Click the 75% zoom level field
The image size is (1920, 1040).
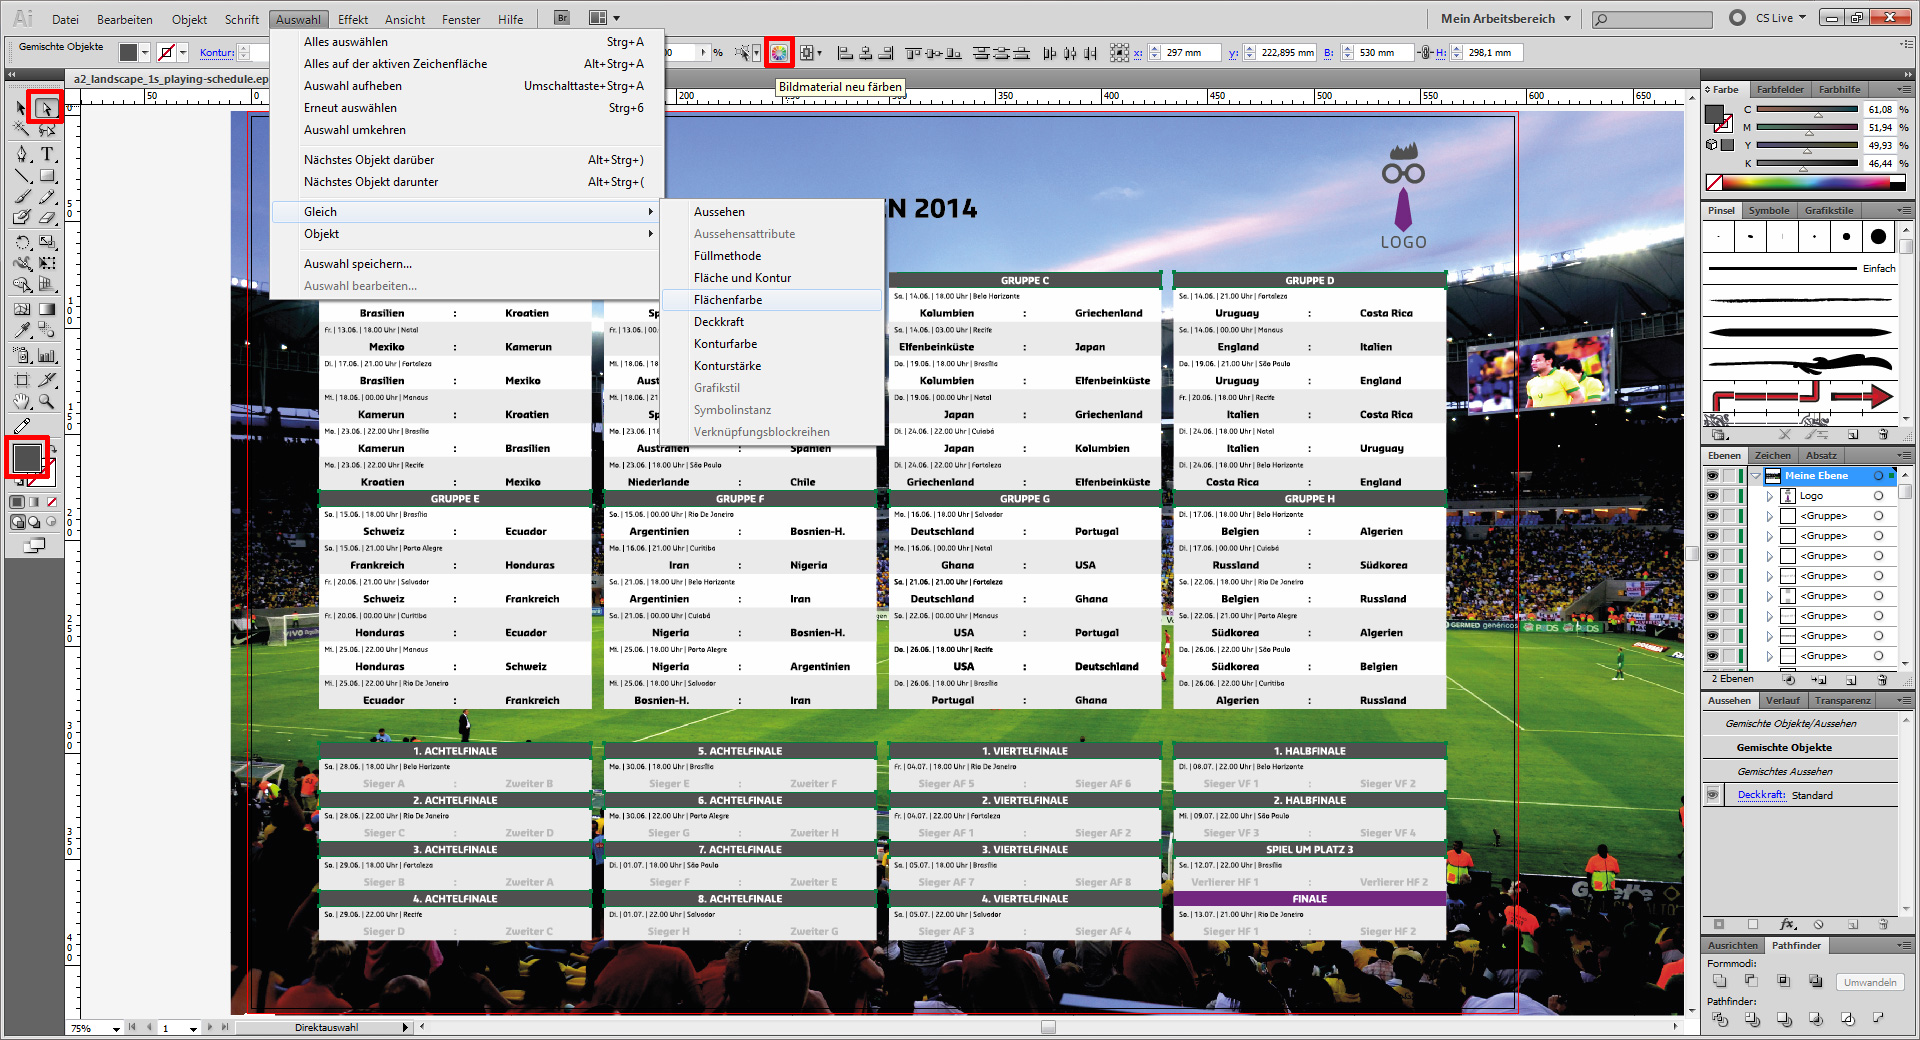[x=85, y=1027]
